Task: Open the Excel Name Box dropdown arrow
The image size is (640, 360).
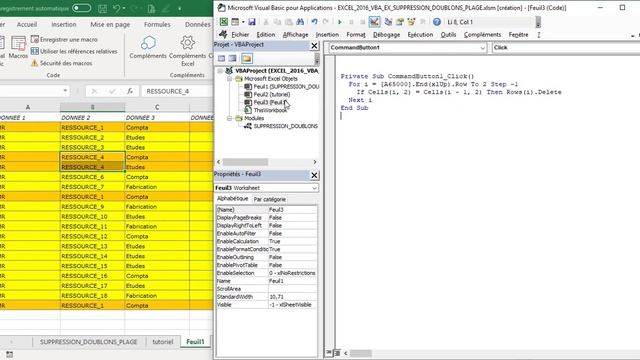Action: pyautogui.click(x=65, y=91)
